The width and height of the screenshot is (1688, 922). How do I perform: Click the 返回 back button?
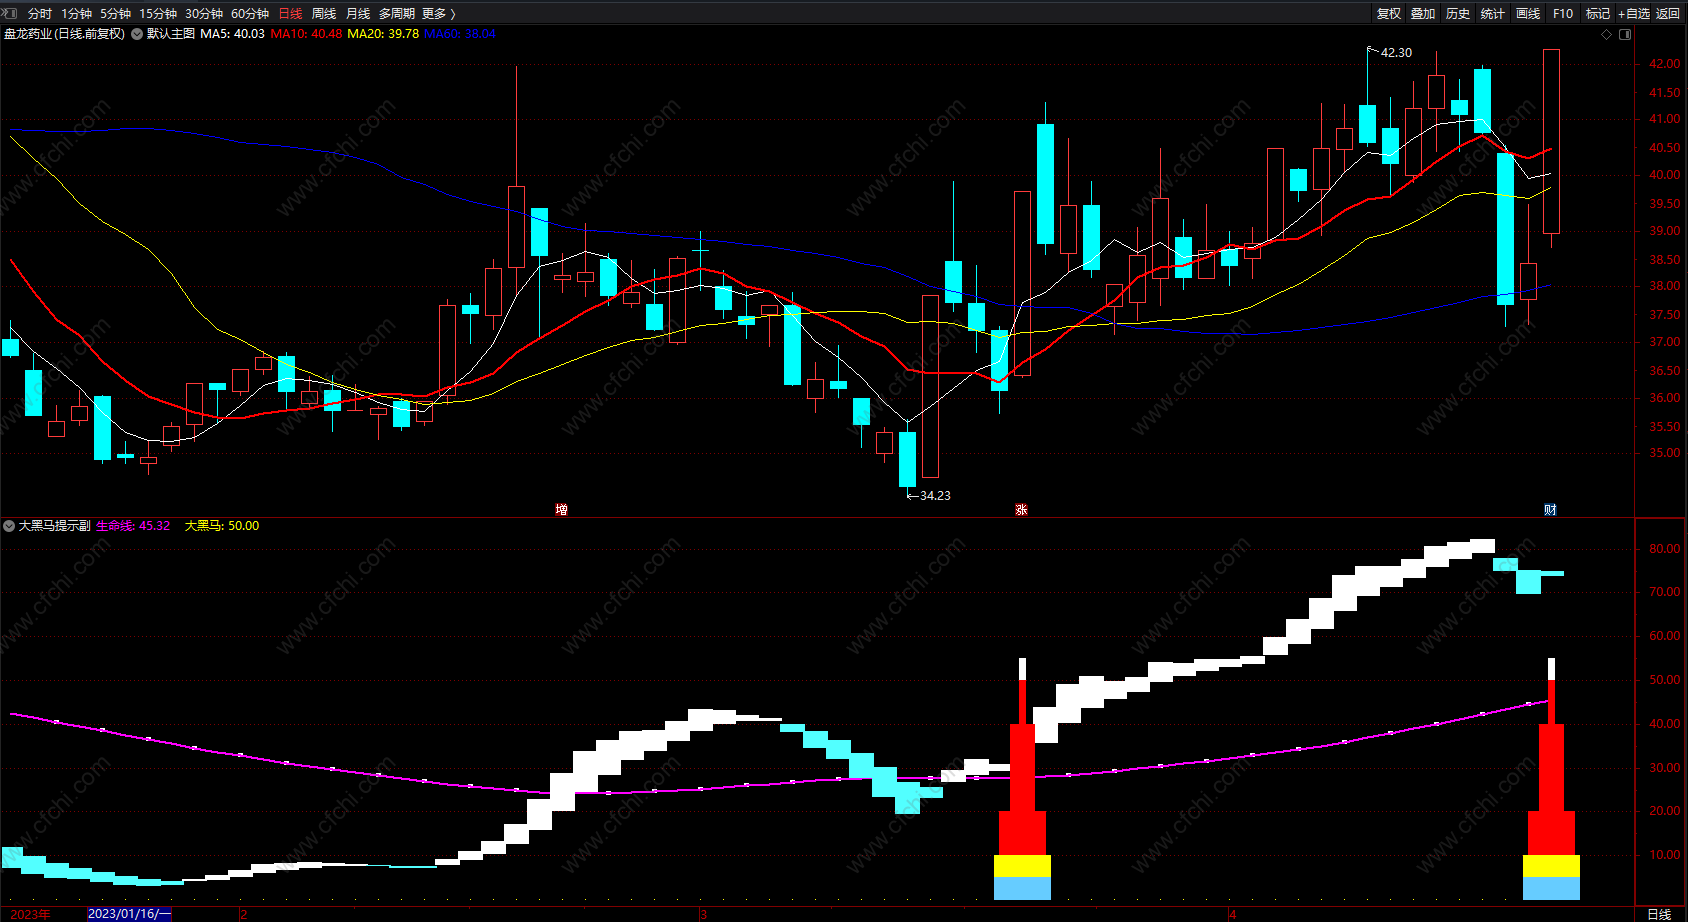[1668, 13]
